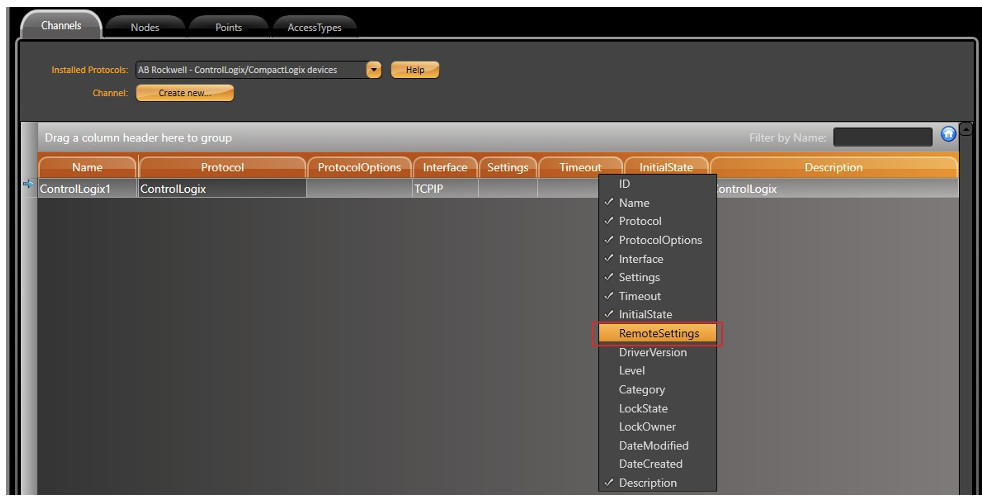Open the Points tab
Screen dimensions: 982x498
(229, 27)
